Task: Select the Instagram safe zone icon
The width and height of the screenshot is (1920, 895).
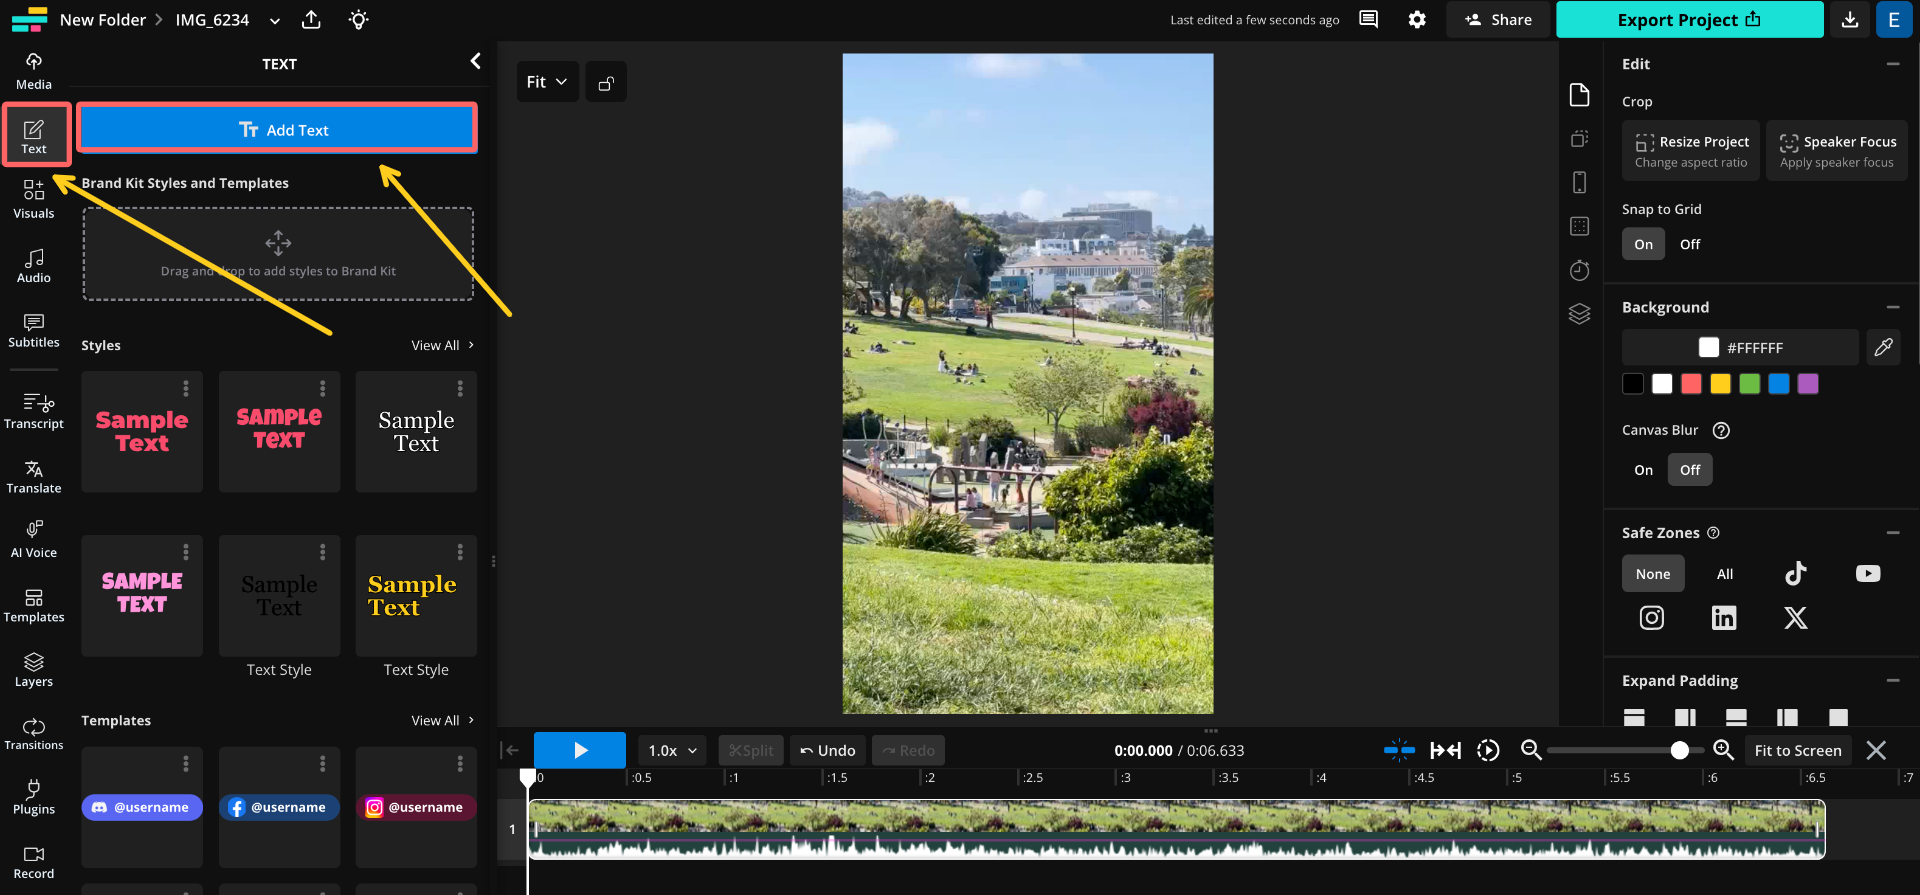Action: pos(1652,618)
